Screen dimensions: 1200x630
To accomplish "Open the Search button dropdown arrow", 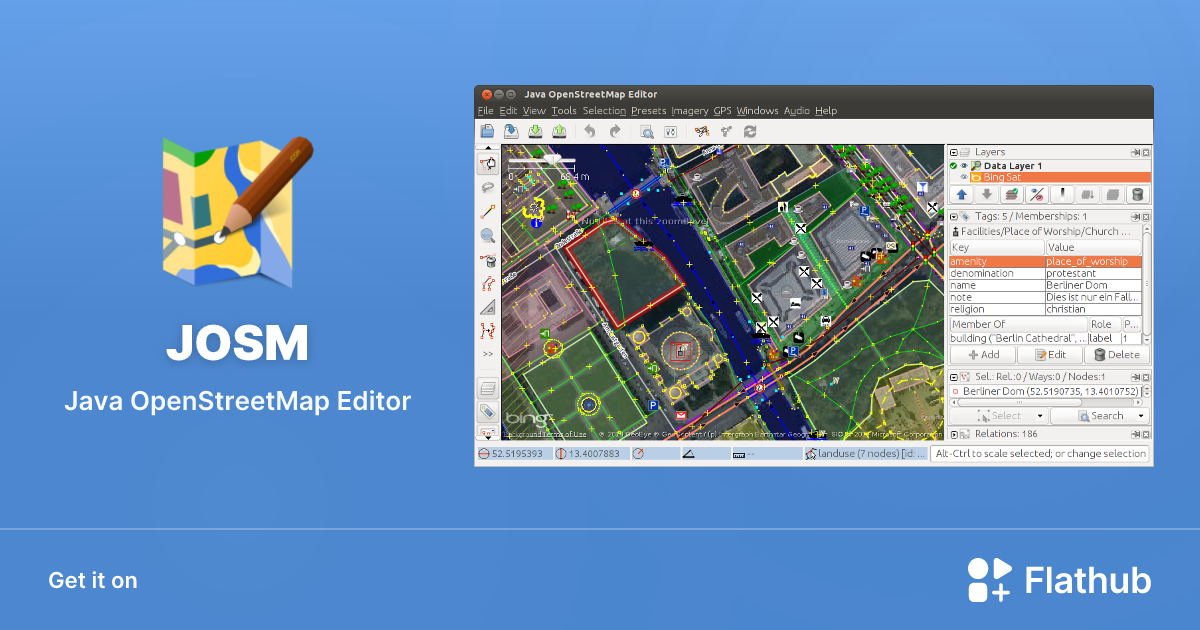I will click(1141, 416).
